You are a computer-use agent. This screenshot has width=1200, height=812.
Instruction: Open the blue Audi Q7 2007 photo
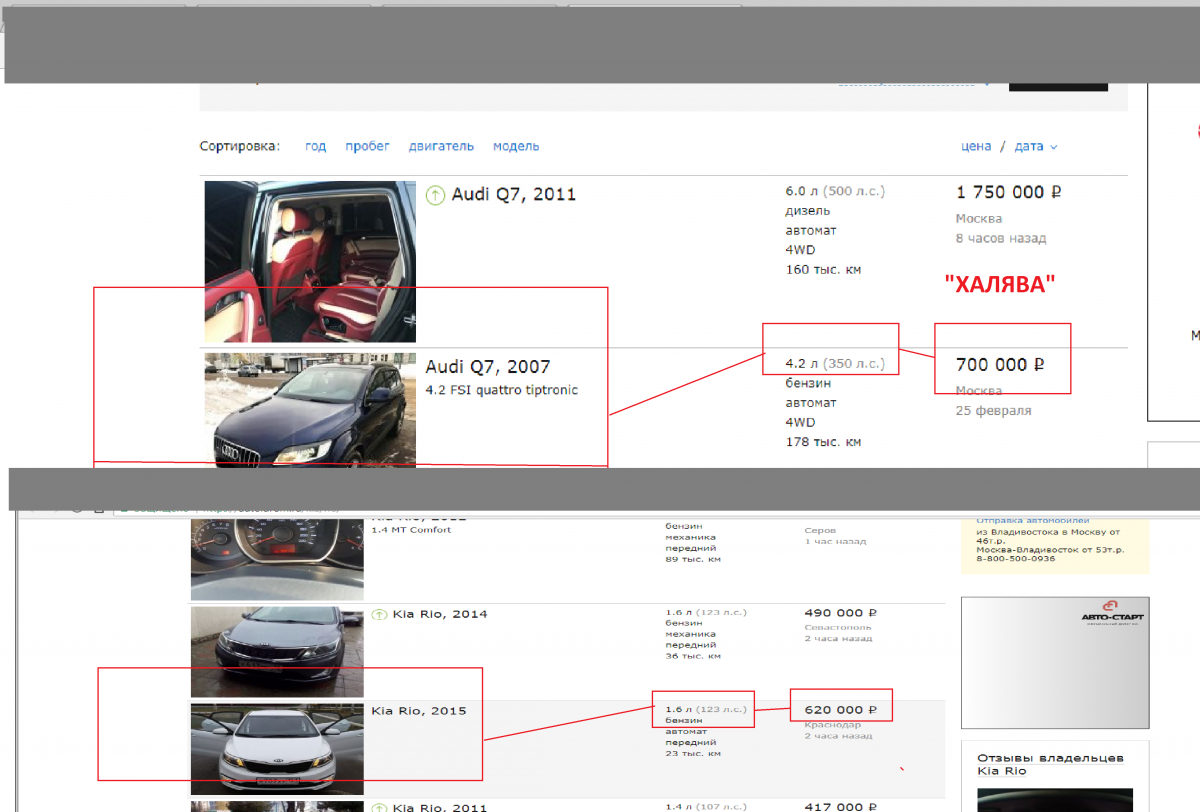pyautogui.click(x=310, y=409)
